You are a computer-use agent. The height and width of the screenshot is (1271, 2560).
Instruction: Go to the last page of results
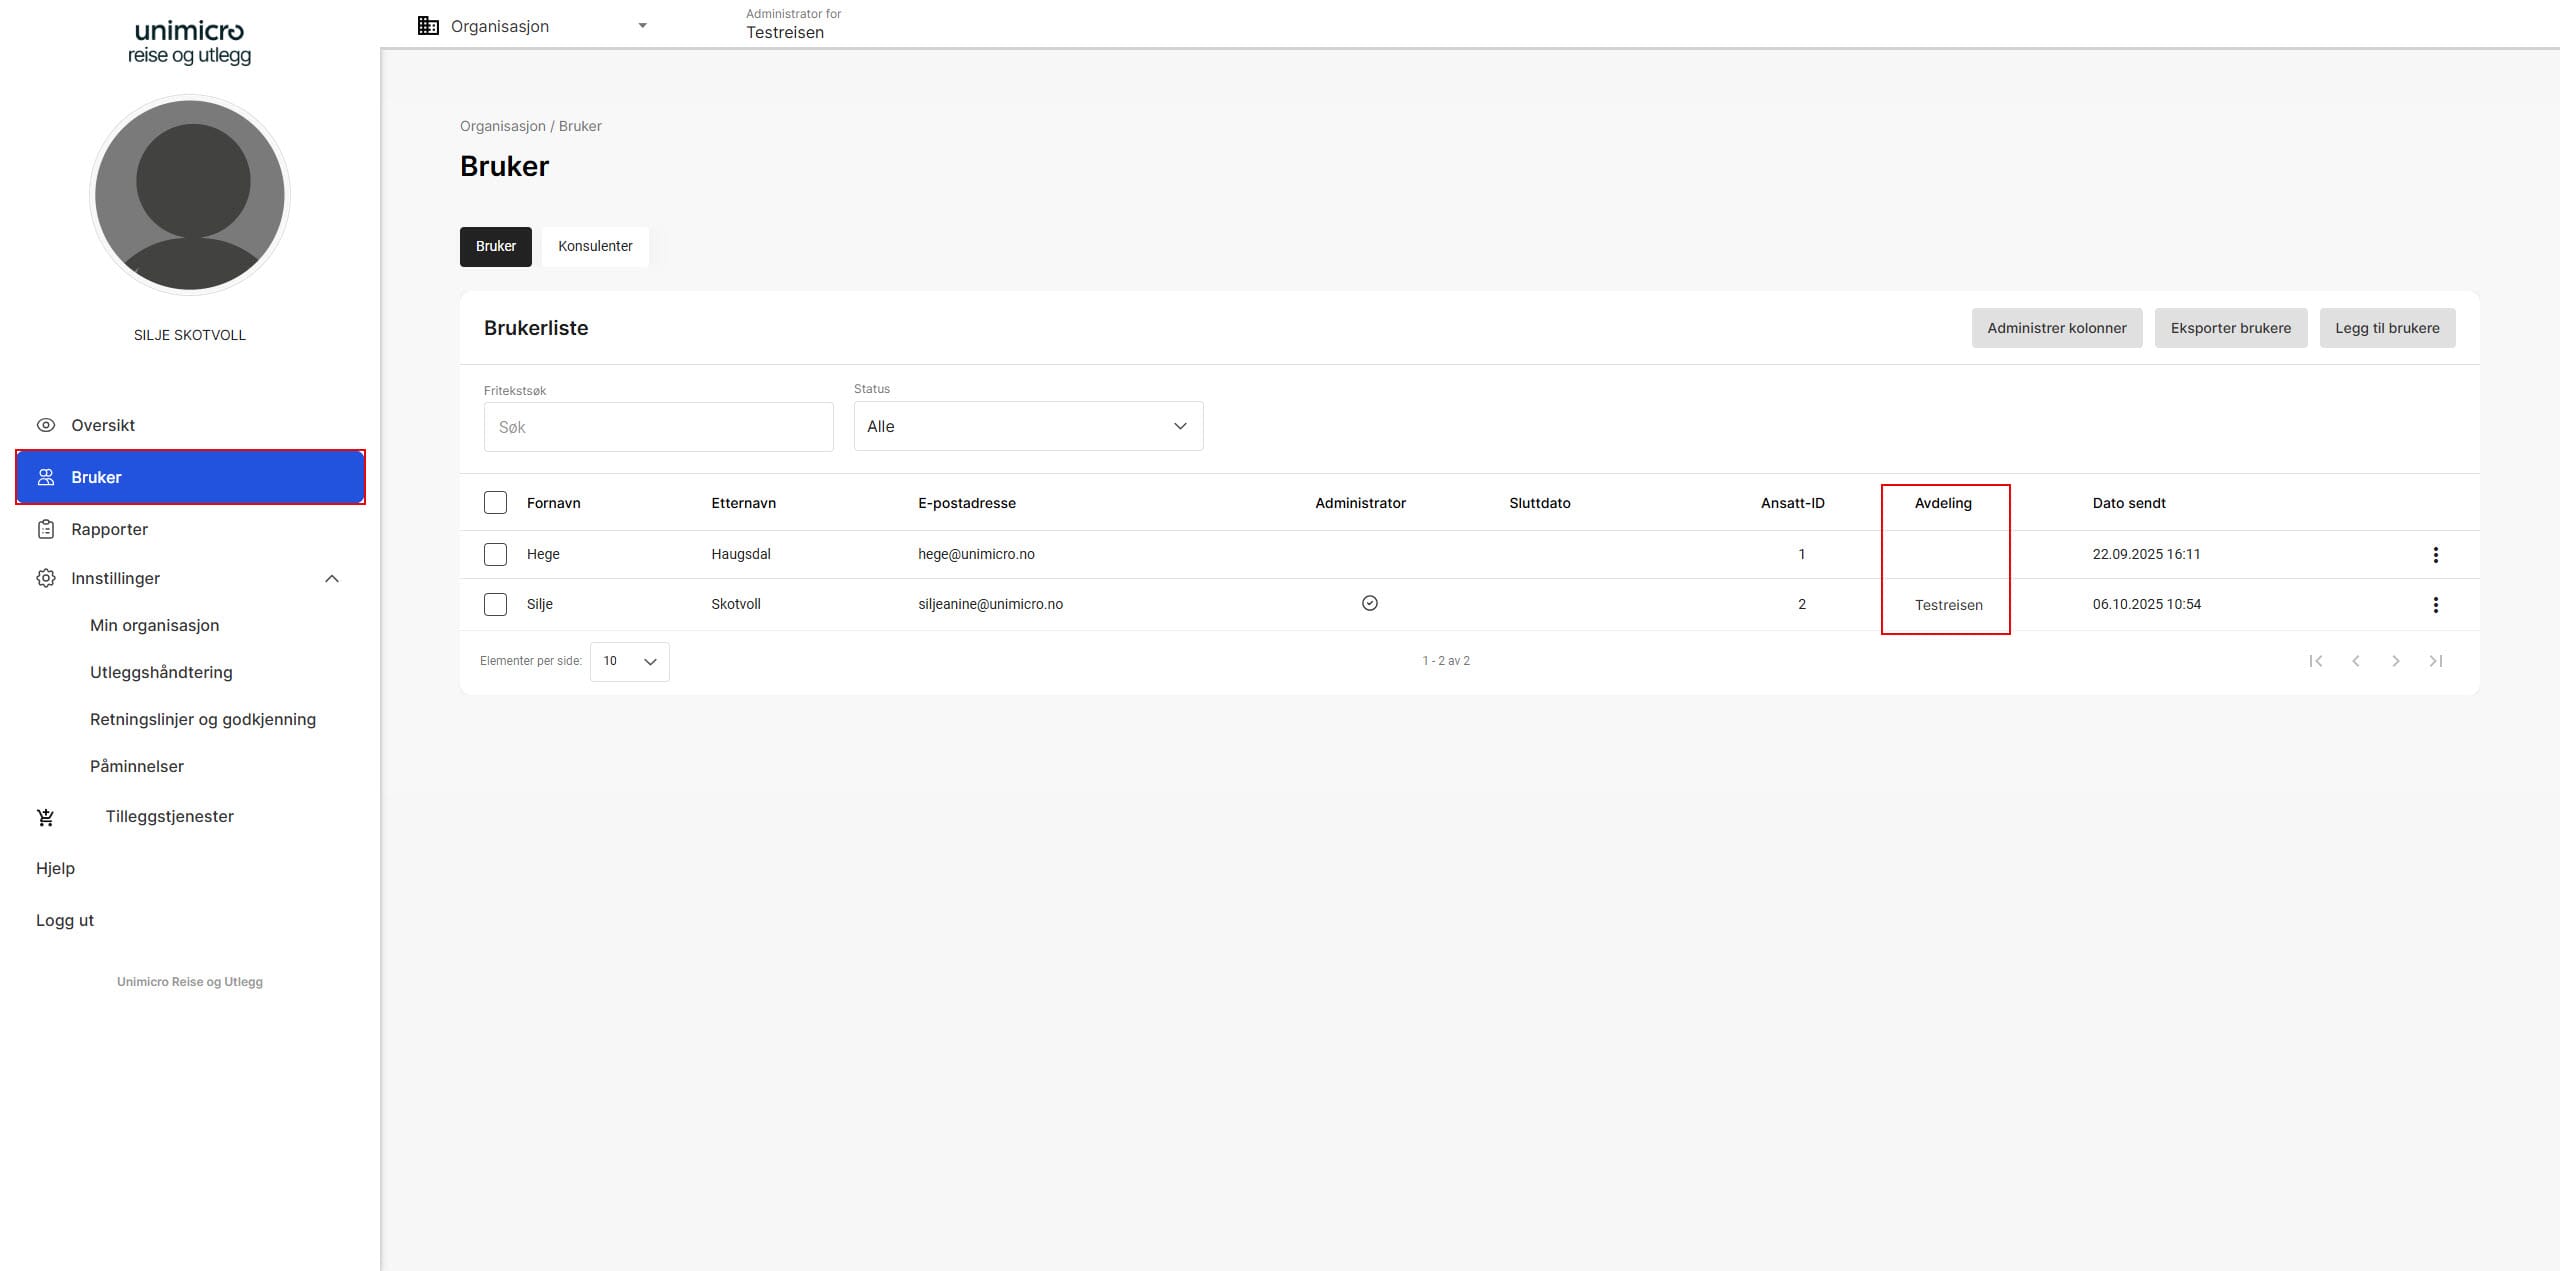(x=2435, y=661)
